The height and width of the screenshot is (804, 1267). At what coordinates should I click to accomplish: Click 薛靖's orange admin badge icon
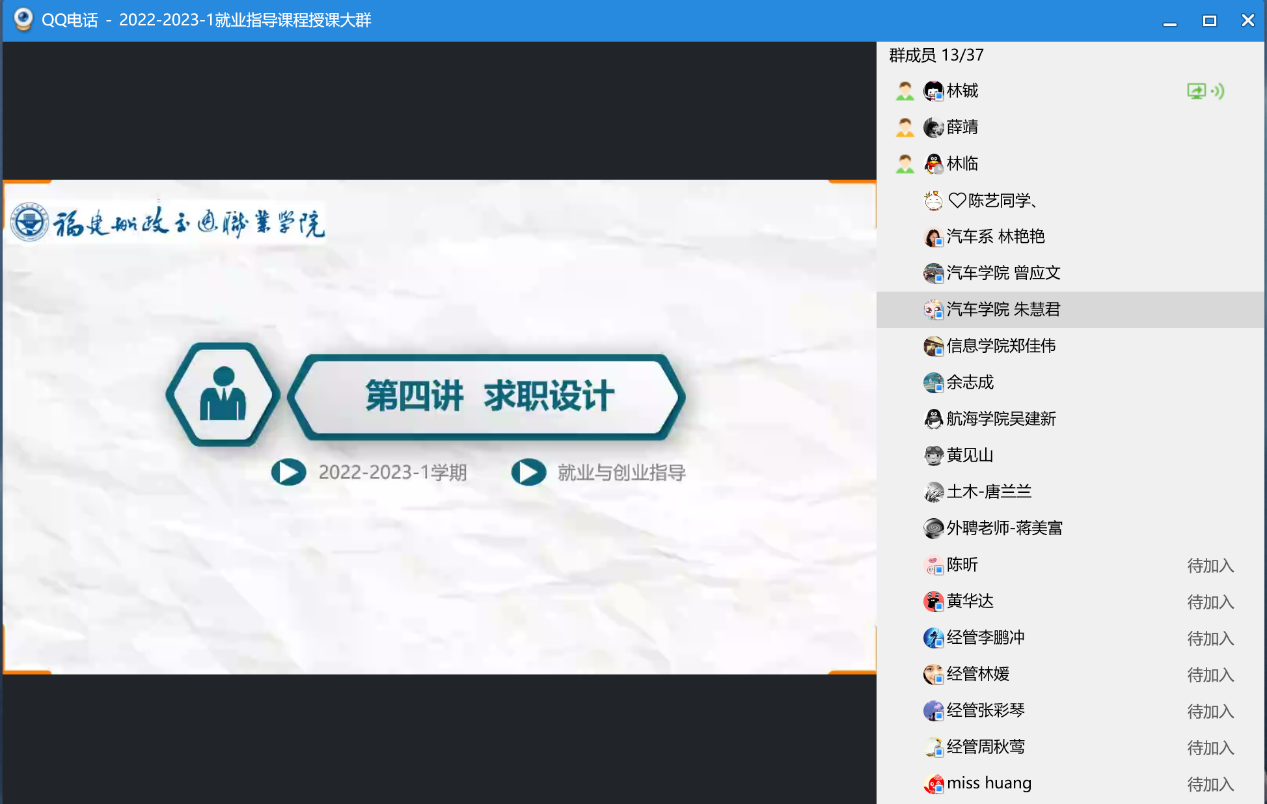click(x=905, y=128)
